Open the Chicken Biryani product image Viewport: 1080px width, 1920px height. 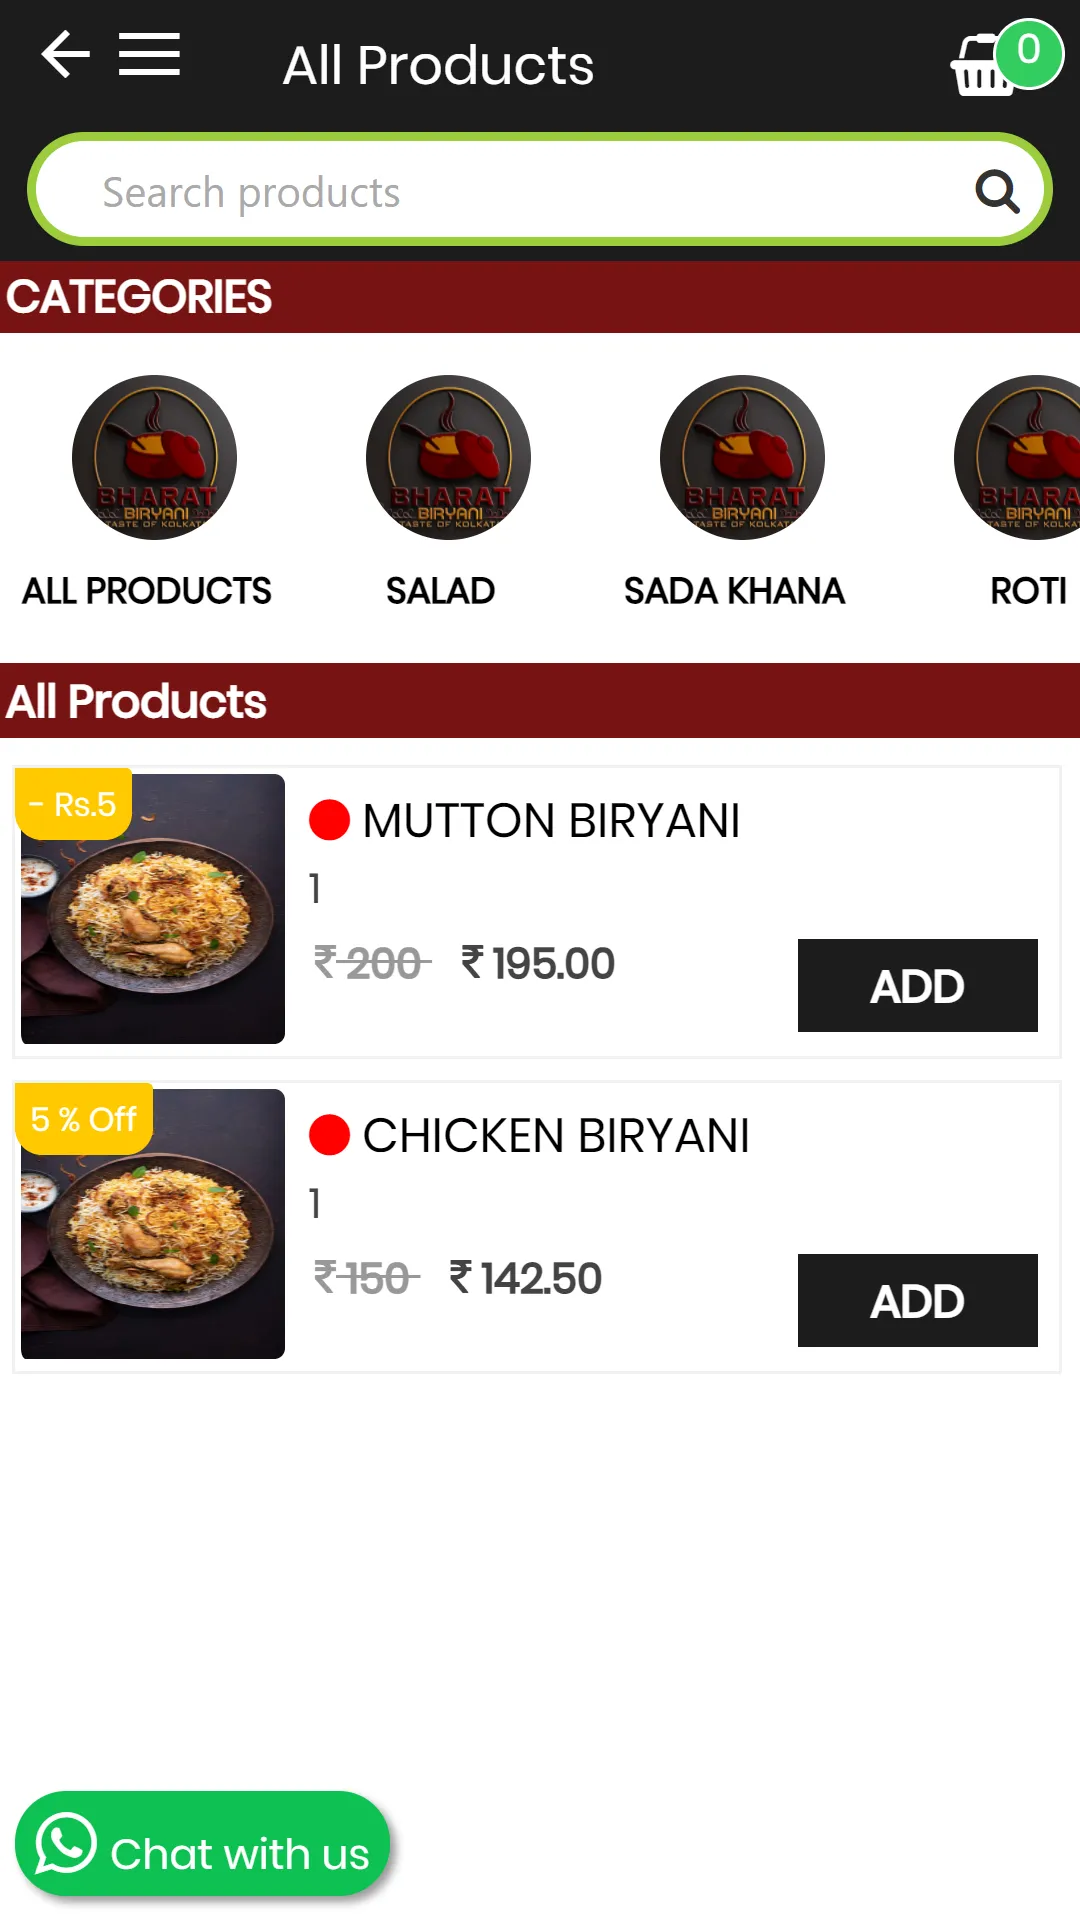point(153,1224)
